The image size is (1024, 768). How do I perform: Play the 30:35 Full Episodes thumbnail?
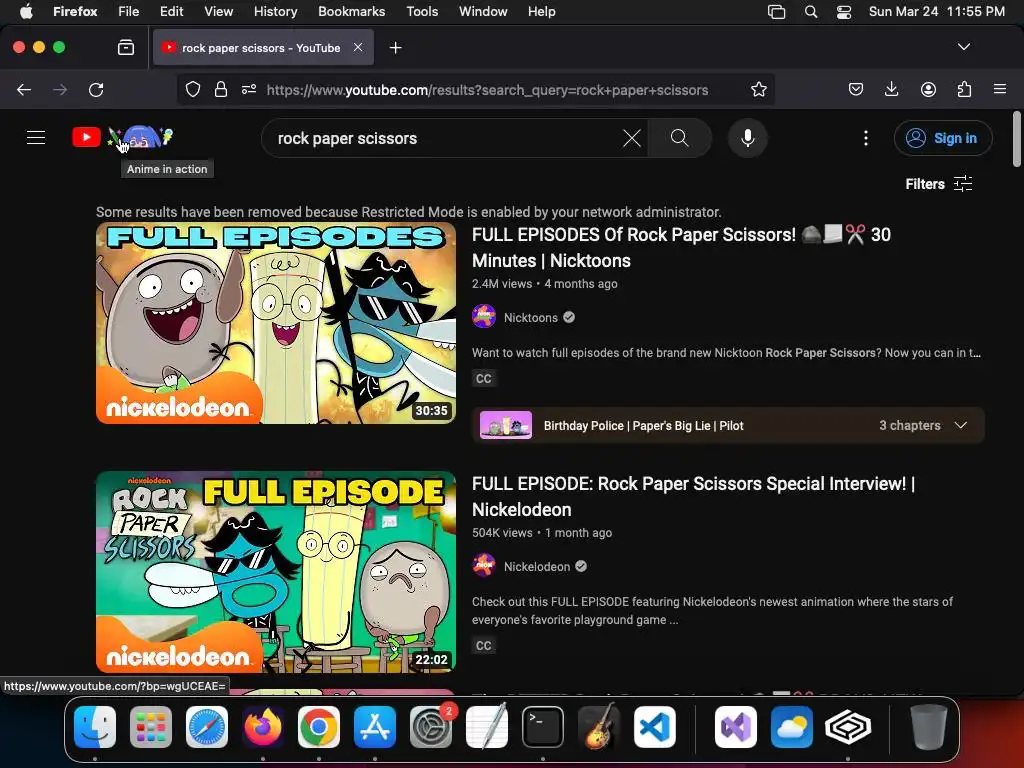276,323
